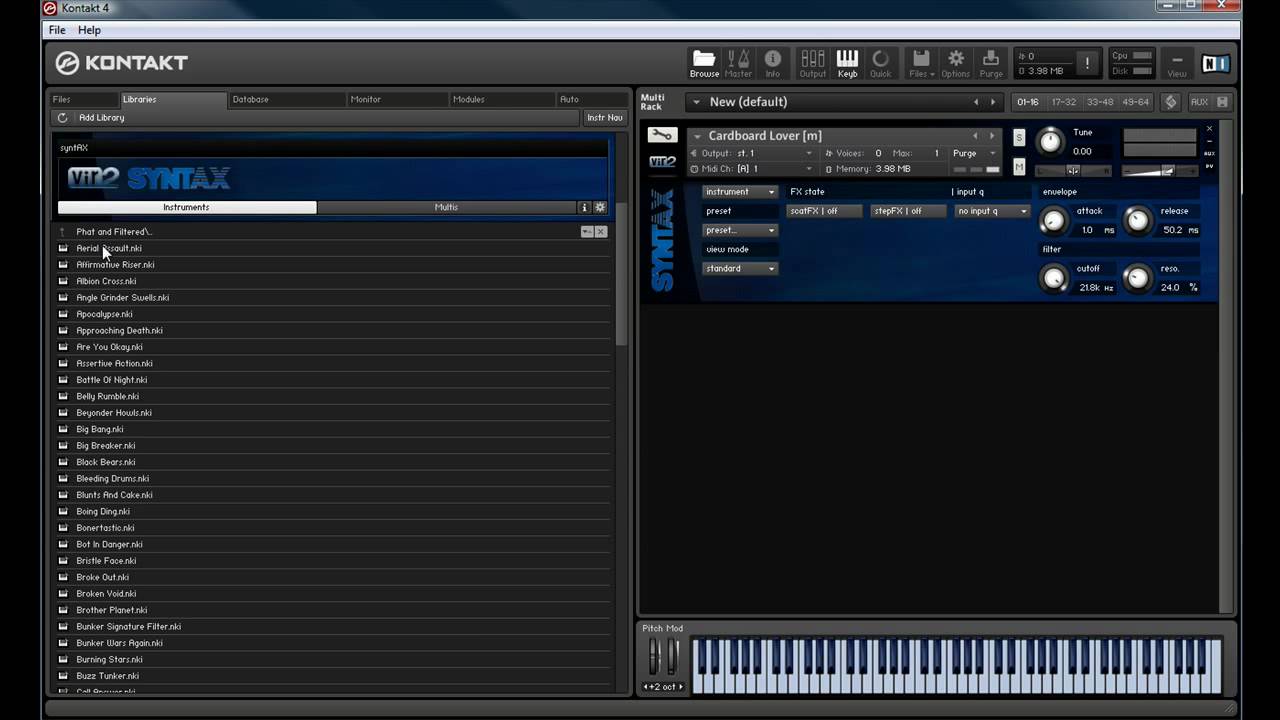The width and height of the screenshot is (1280, 720).
Task: Show the Info pane
Action: point(773,63)
